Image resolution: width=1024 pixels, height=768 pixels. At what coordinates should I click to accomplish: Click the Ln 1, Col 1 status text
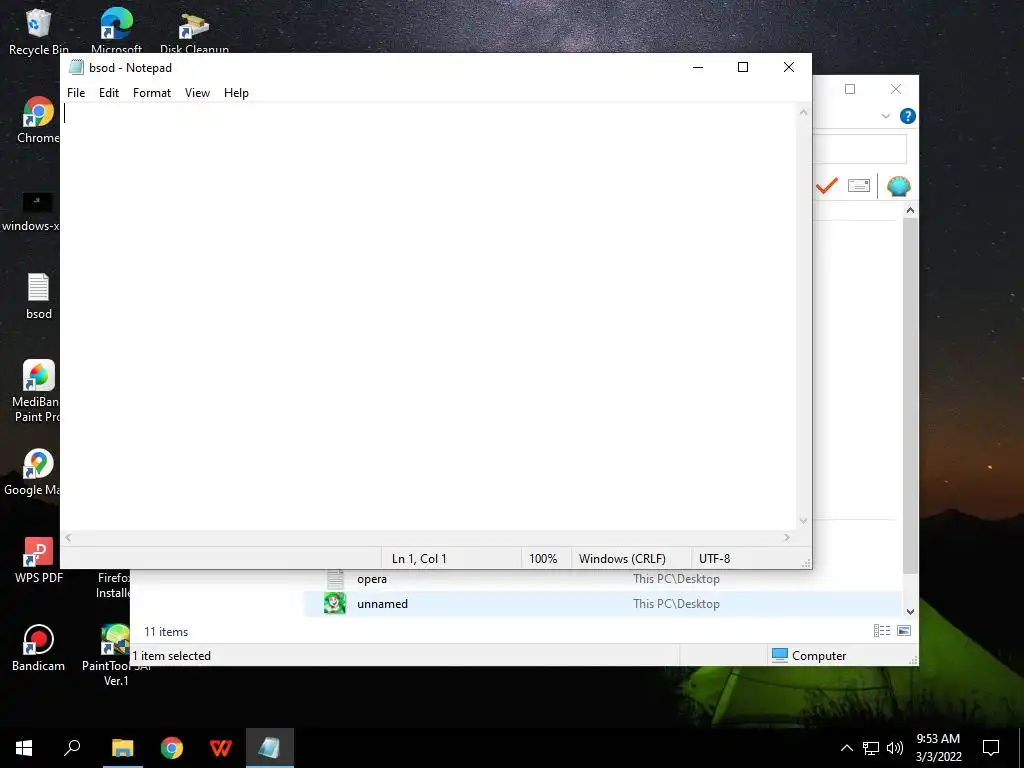point(419,558)
